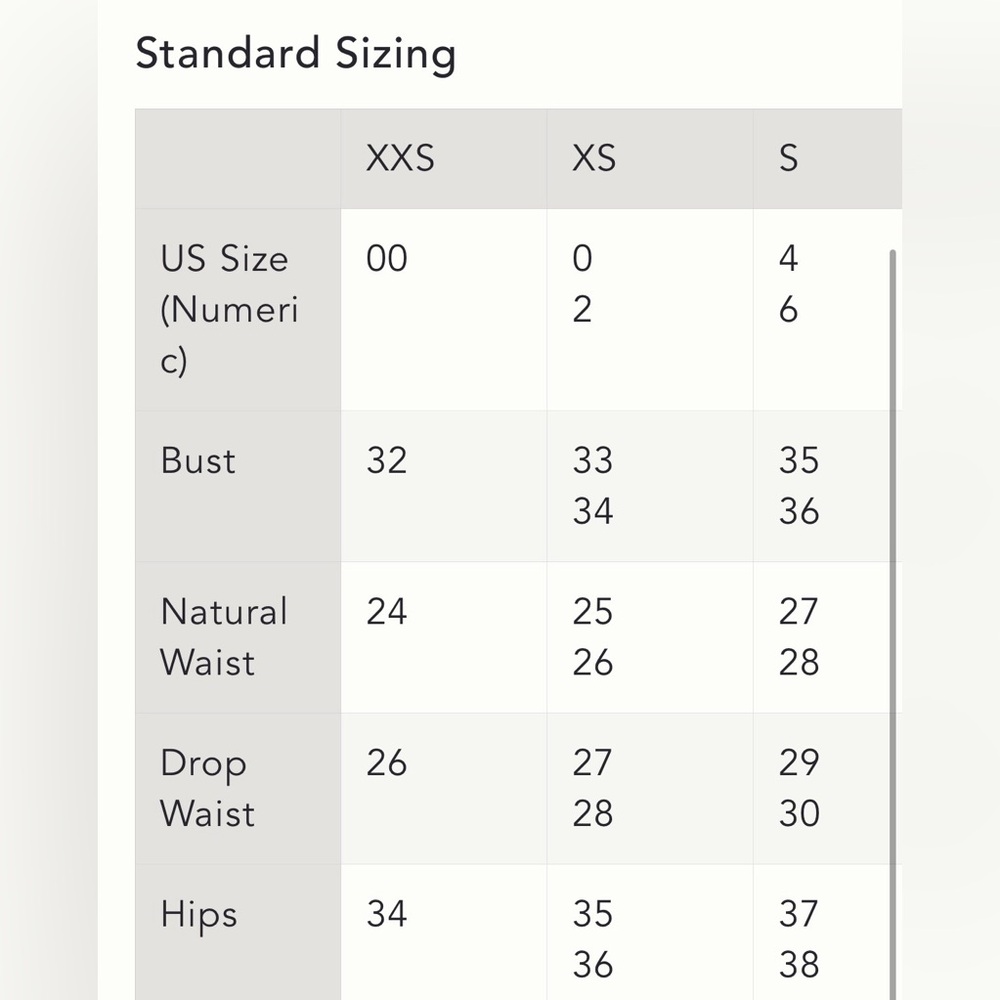The height and width of the screenshot is (1000, 1000).
Task: Click the XXS US size 00 cell
Action: [386, 259]
